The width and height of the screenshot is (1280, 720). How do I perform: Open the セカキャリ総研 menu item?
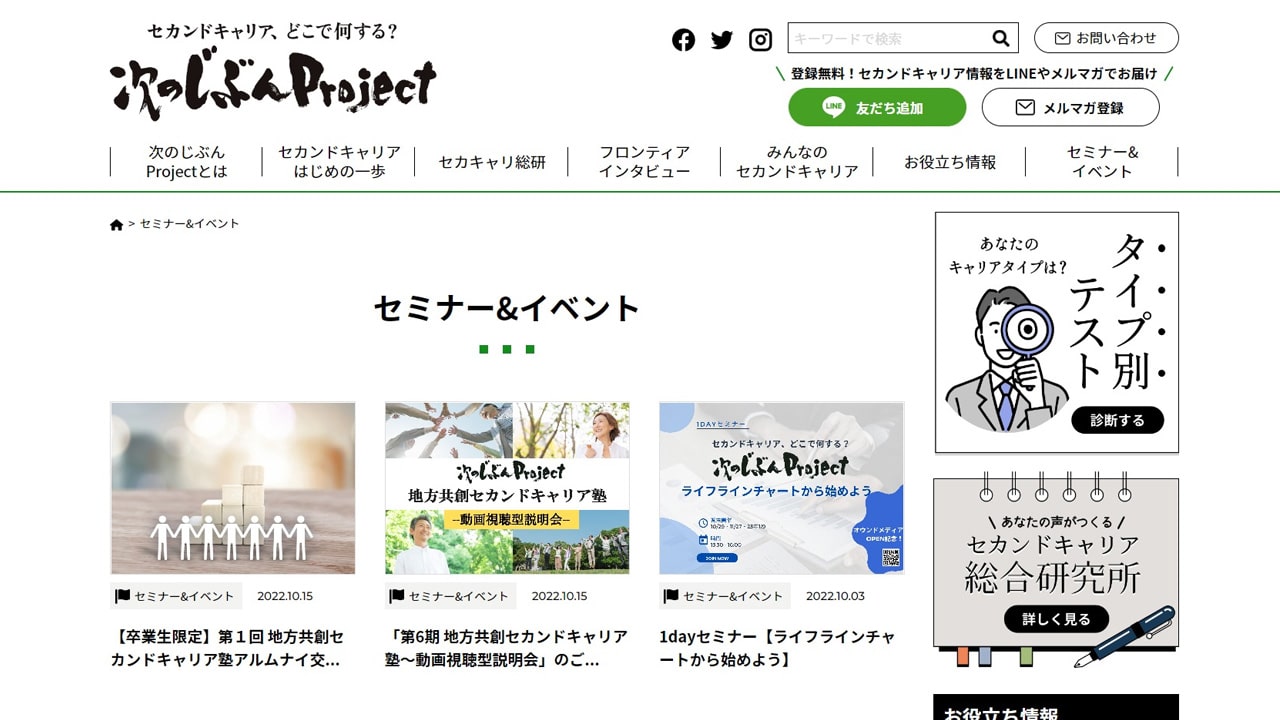[x=492, y=162]
